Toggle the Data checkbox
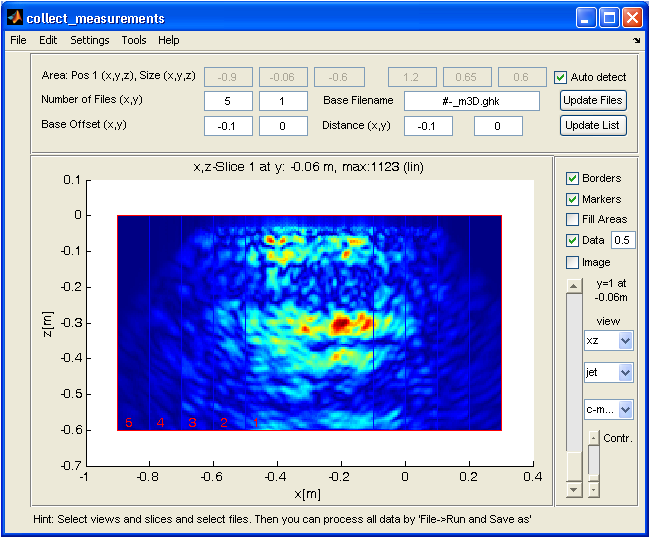The width and height of the screenshot is (650, 538). [572, 240]
